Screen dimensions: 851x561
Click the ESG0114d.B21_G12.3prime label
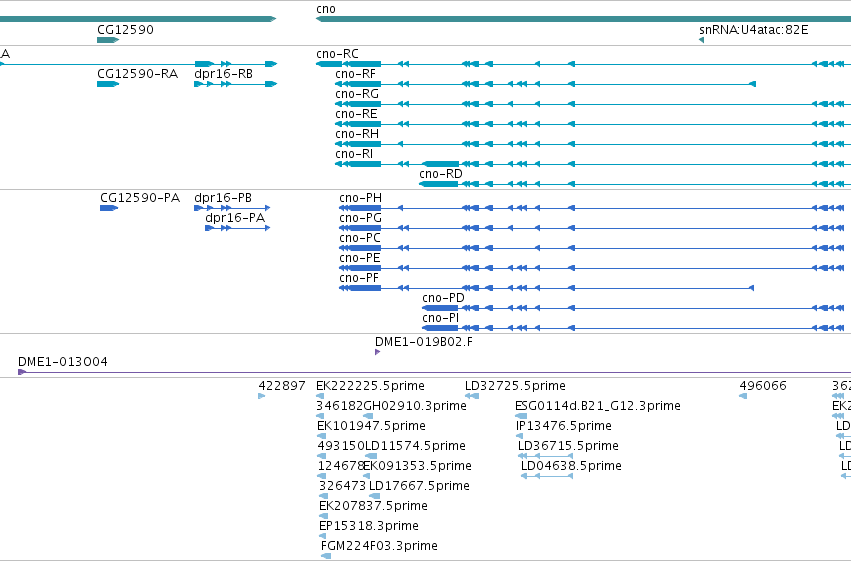click(x=598, y=406)
